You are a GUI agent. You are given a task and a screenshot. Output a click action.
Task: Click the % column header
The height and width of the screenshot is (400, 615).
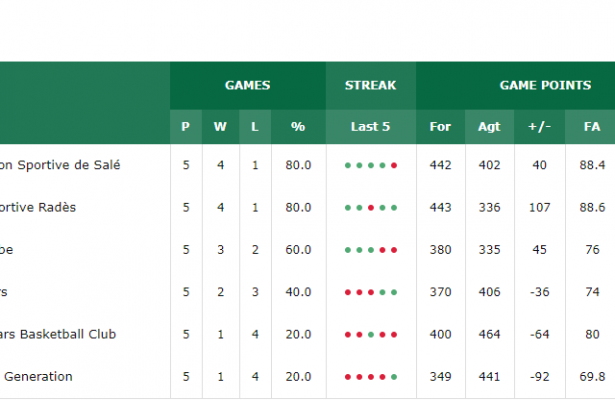pyautogui.click(x=298, y=127)
